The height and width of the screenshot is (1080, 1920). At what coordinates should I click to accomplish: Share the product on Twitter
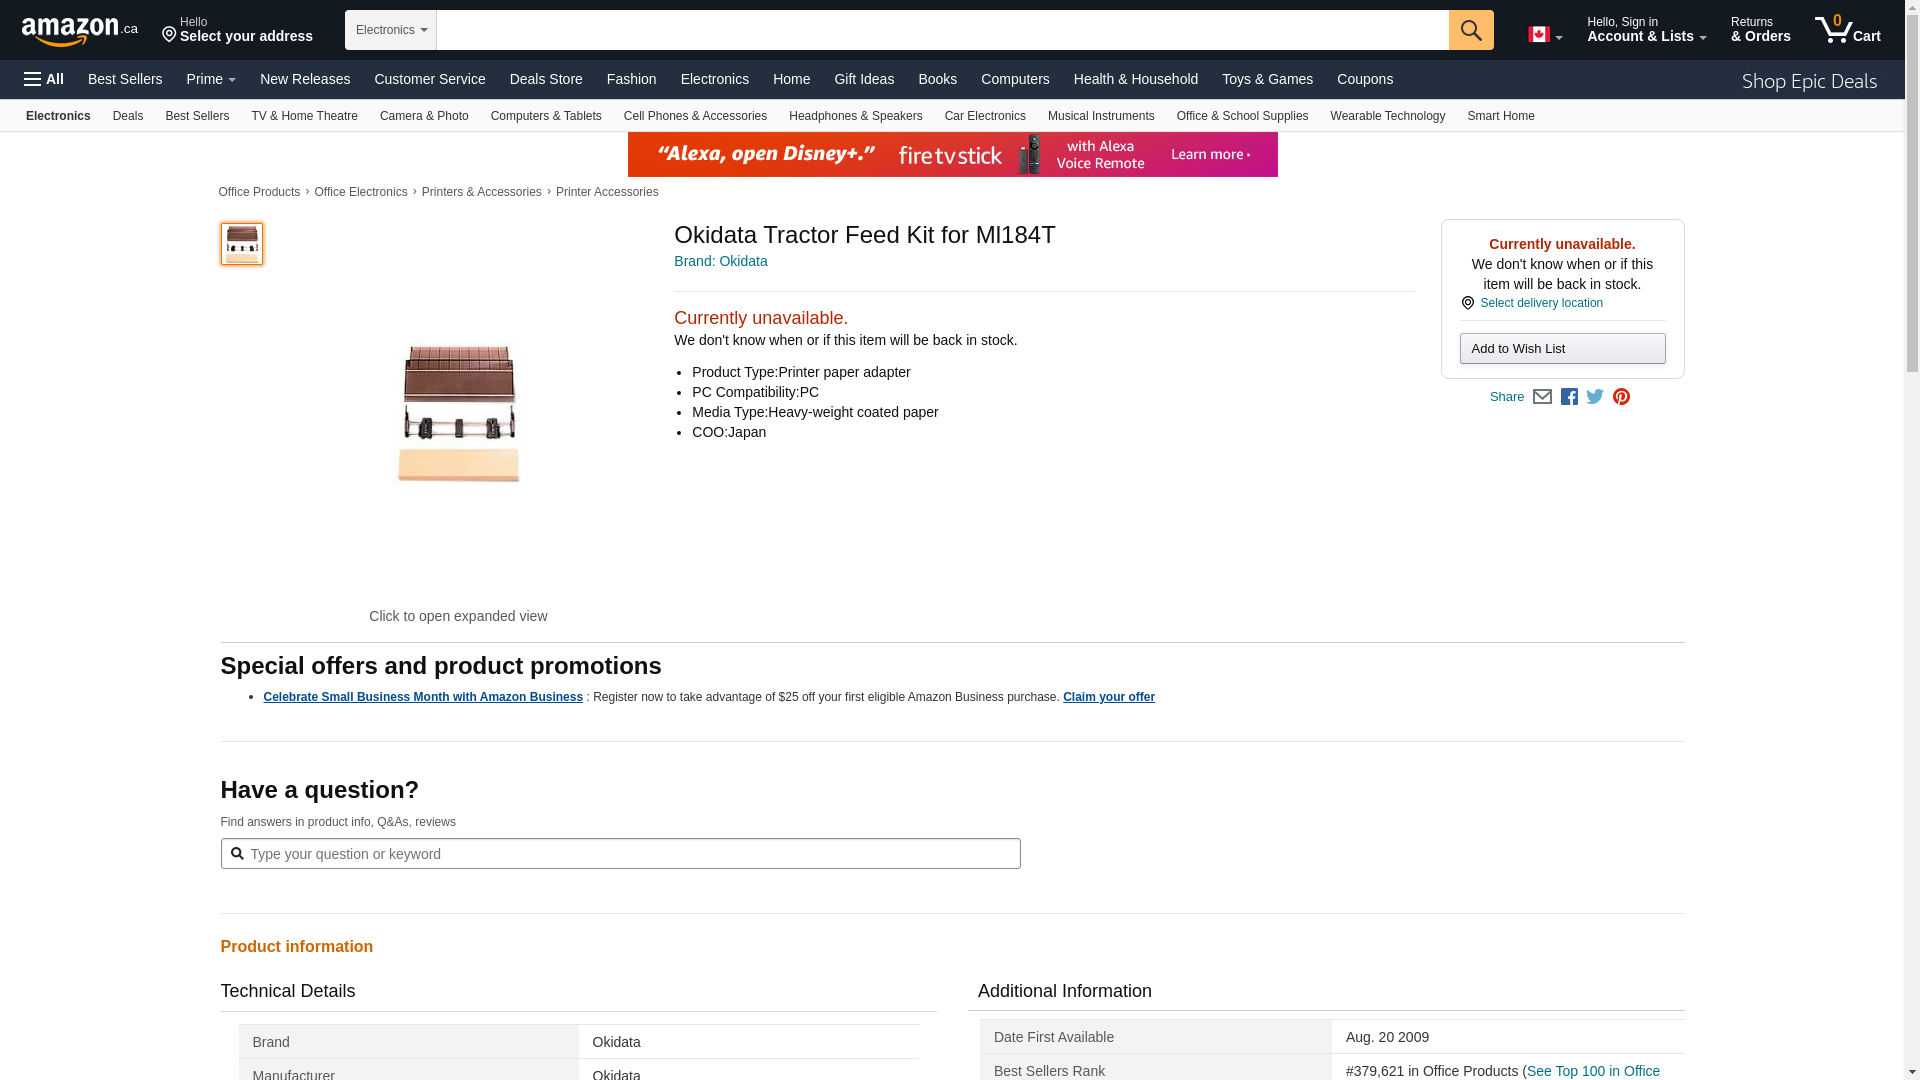1595,397
